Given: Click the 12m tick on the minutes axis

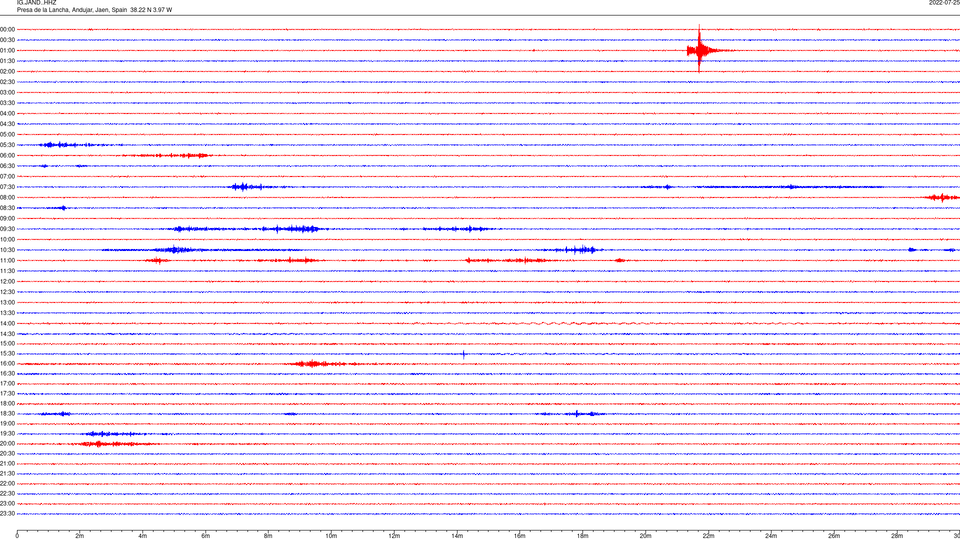Looking at the screenshot, I should click(x=394, y=536).
